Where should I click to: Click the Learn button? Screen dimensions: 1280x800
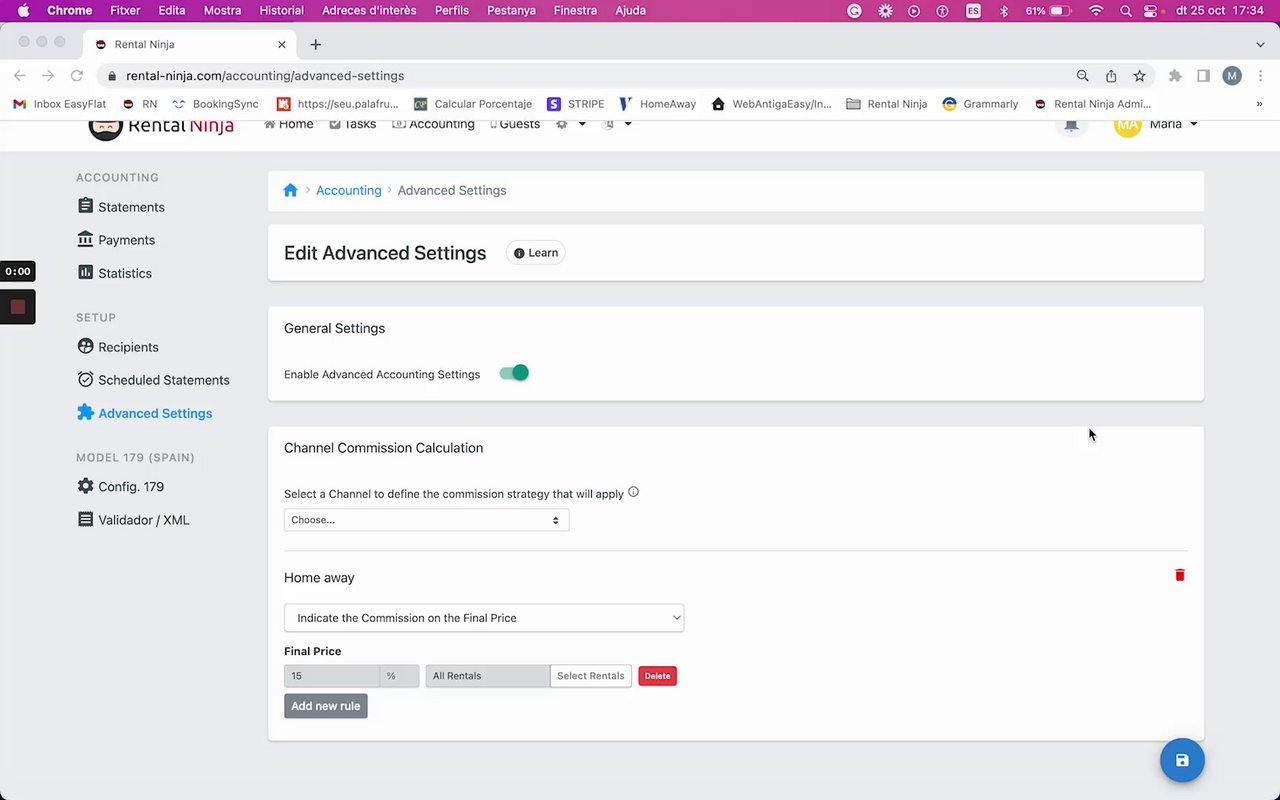click(536, 253)
